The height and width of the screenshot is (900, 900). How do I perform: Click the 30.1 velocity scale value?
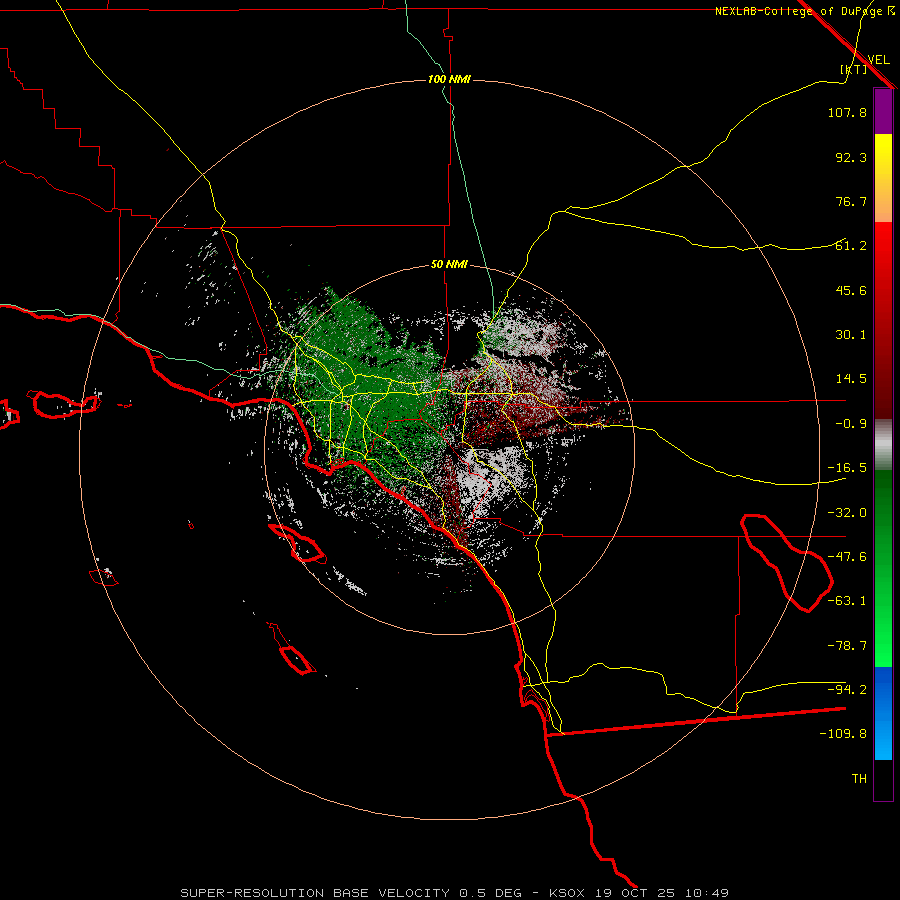point(851,335)
